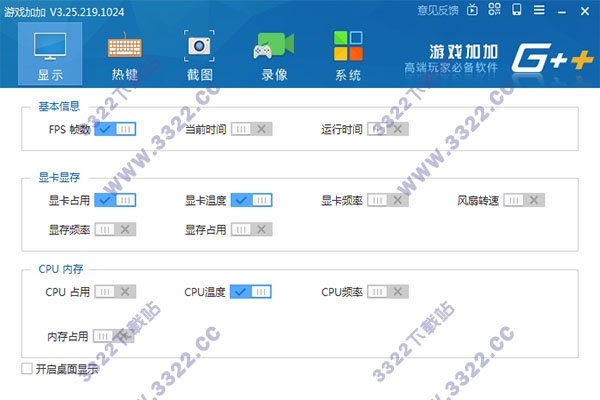Click the 高端玩家必备软件 slogan text
The width and height of the screenshot is (600, 400).
click(x=451, y=67)
